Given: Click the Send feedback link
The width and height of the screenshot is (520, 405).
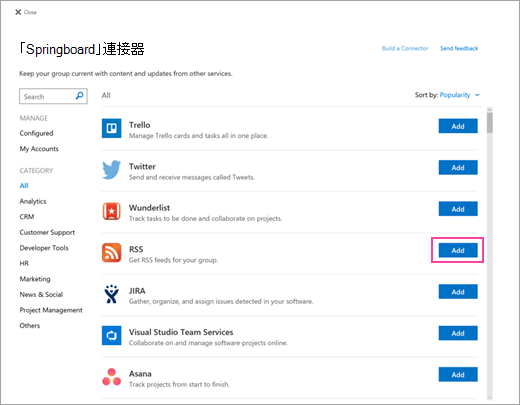Looking at the screenshot, I should point(459,48).
